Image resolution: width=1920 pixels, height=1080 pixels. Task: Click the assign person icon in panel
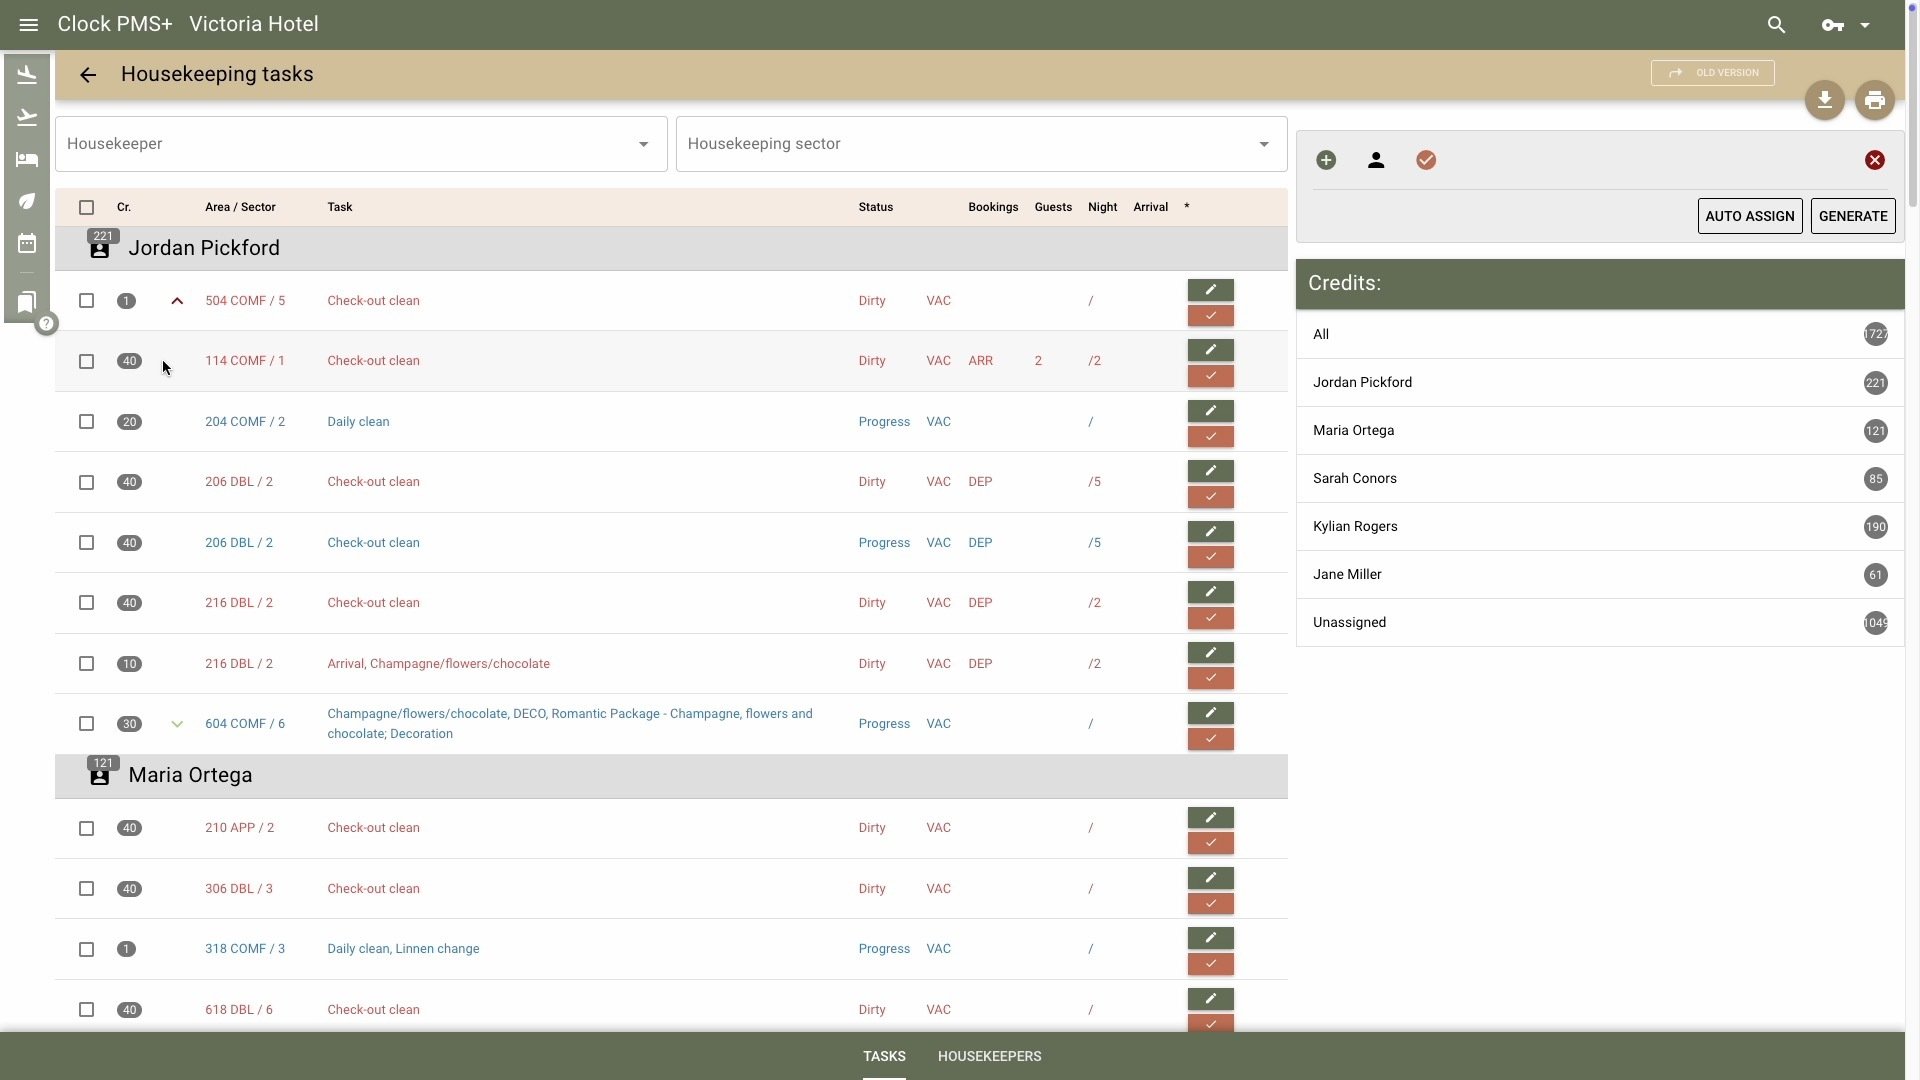coord(1376,160)
